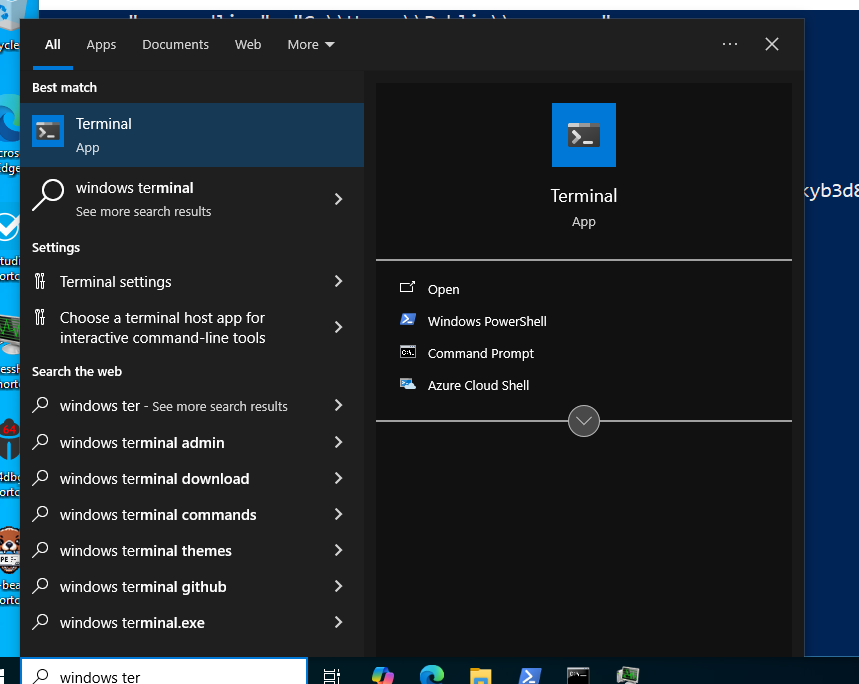859x684 pixels.
Task: Select the windows terminal search suggestion
Action: pyautogui.click(x=192, y=199)
